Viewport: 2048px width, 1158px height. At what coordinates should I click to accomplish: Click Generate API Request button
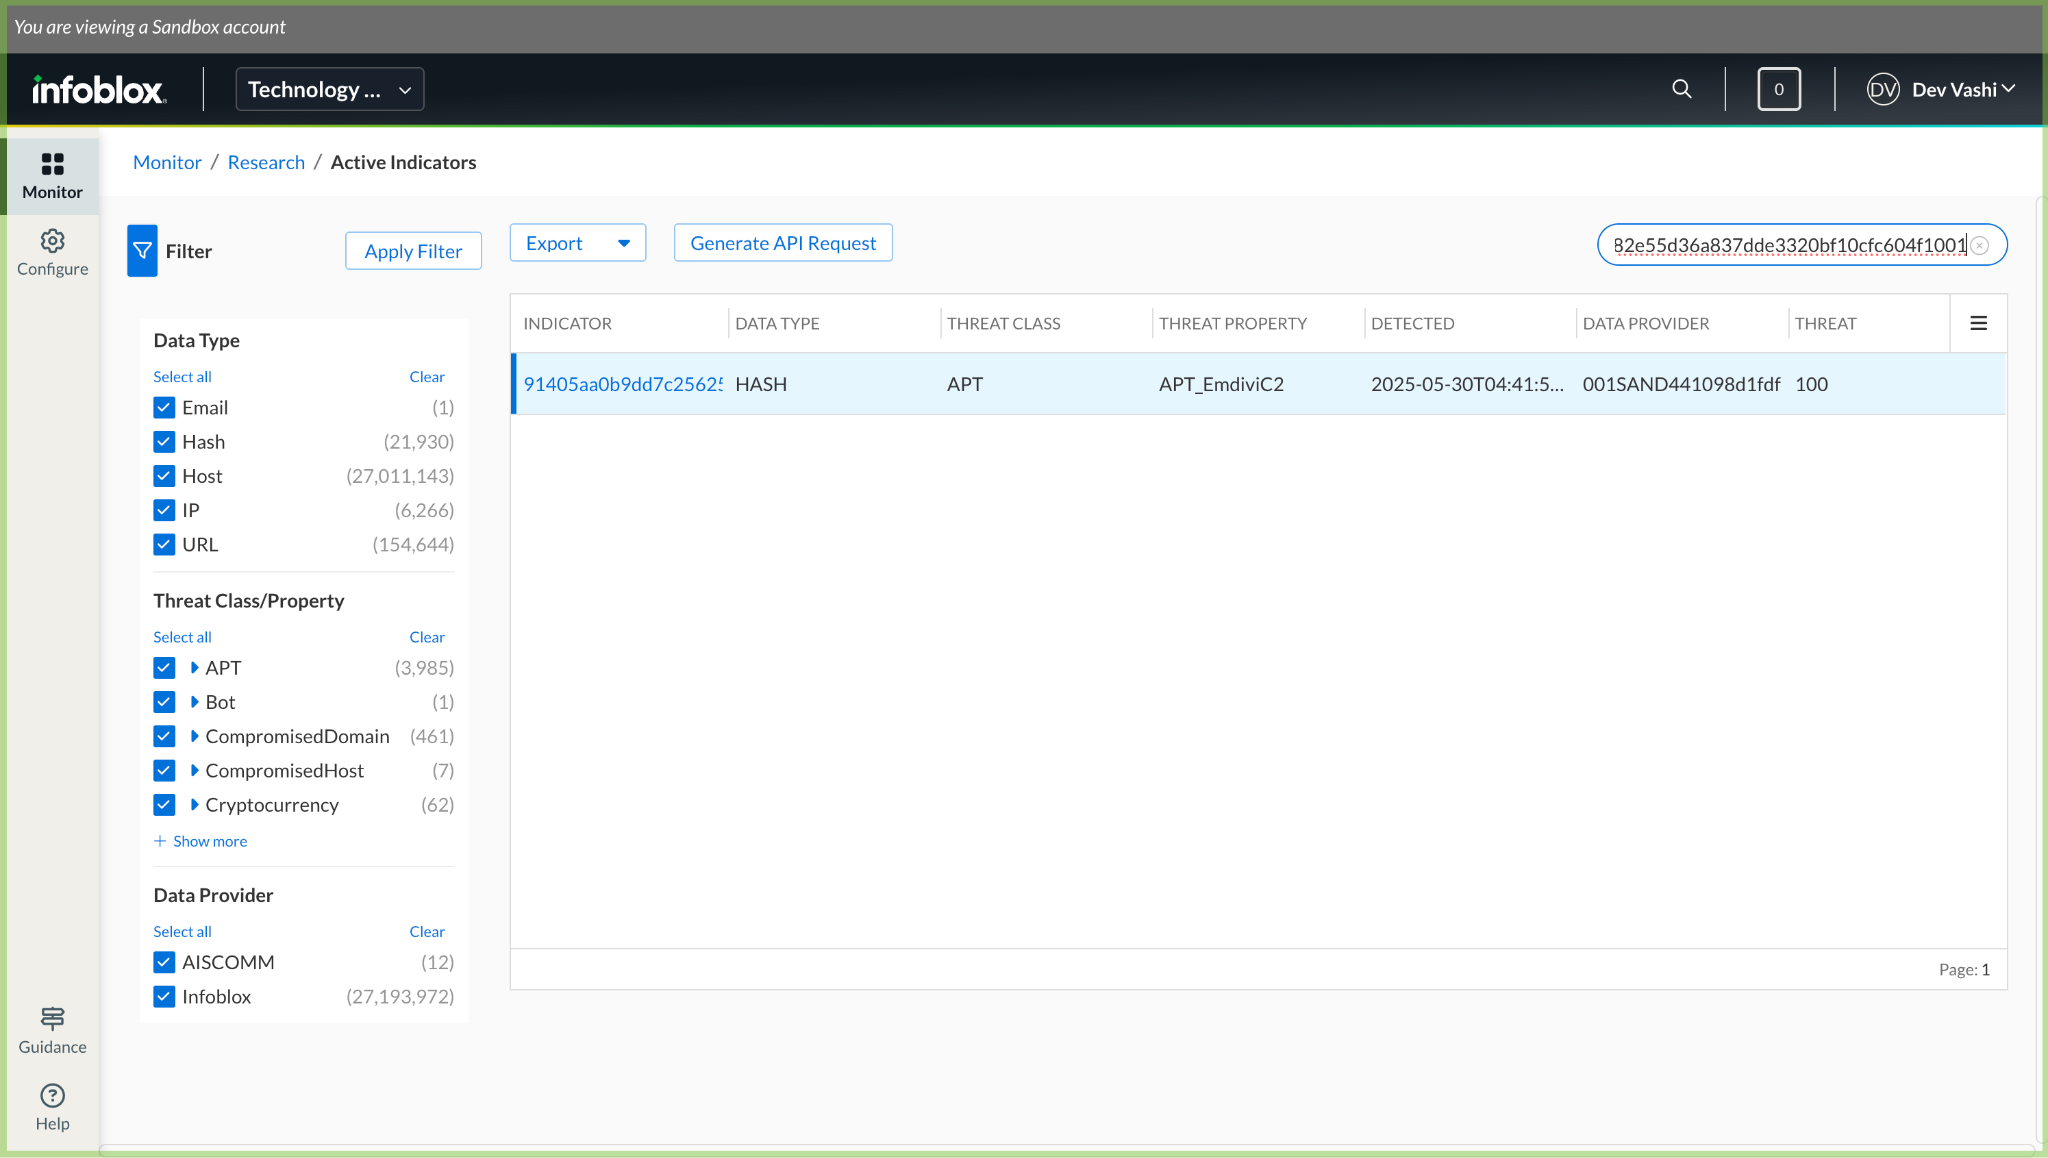click(783, 243)
